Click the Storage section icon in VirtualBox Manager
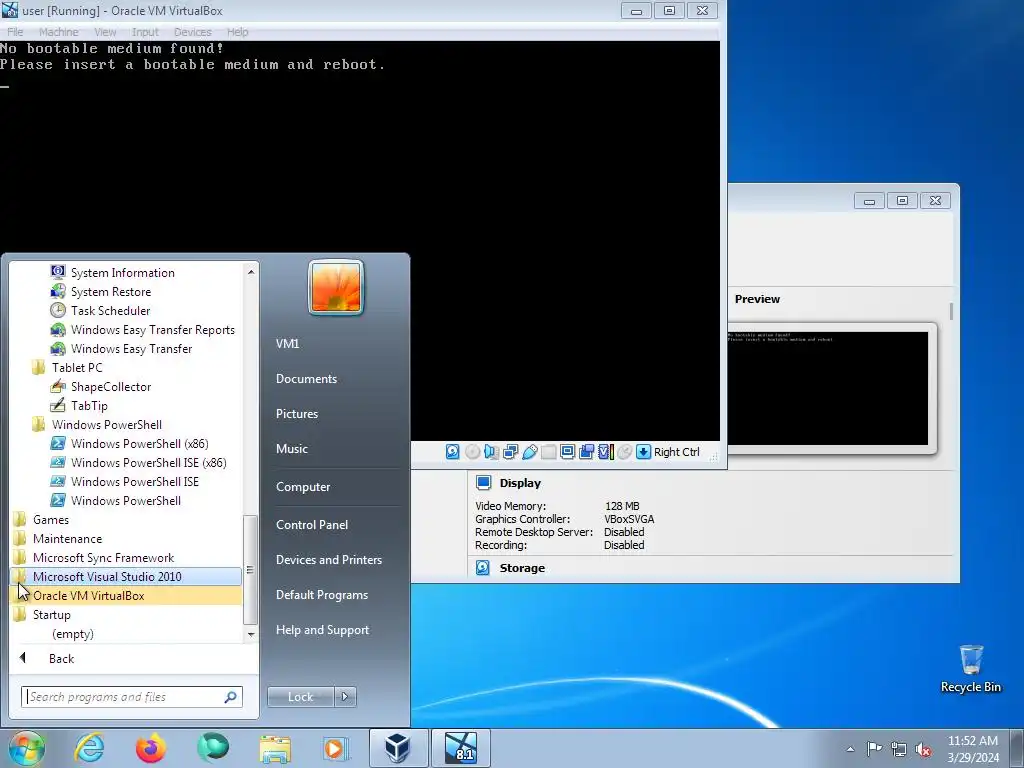This screenshot has height=768, width=1024. point(483,568)
